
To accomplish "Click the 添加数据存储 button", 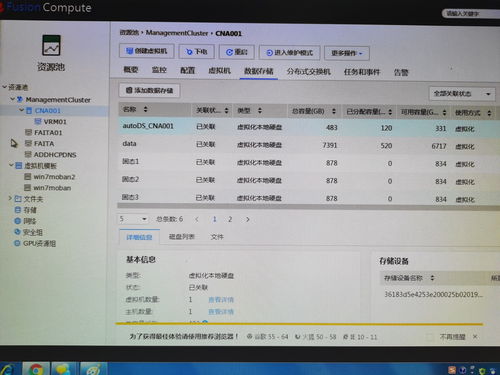I will pyautogui.click(x=150, y=90).
